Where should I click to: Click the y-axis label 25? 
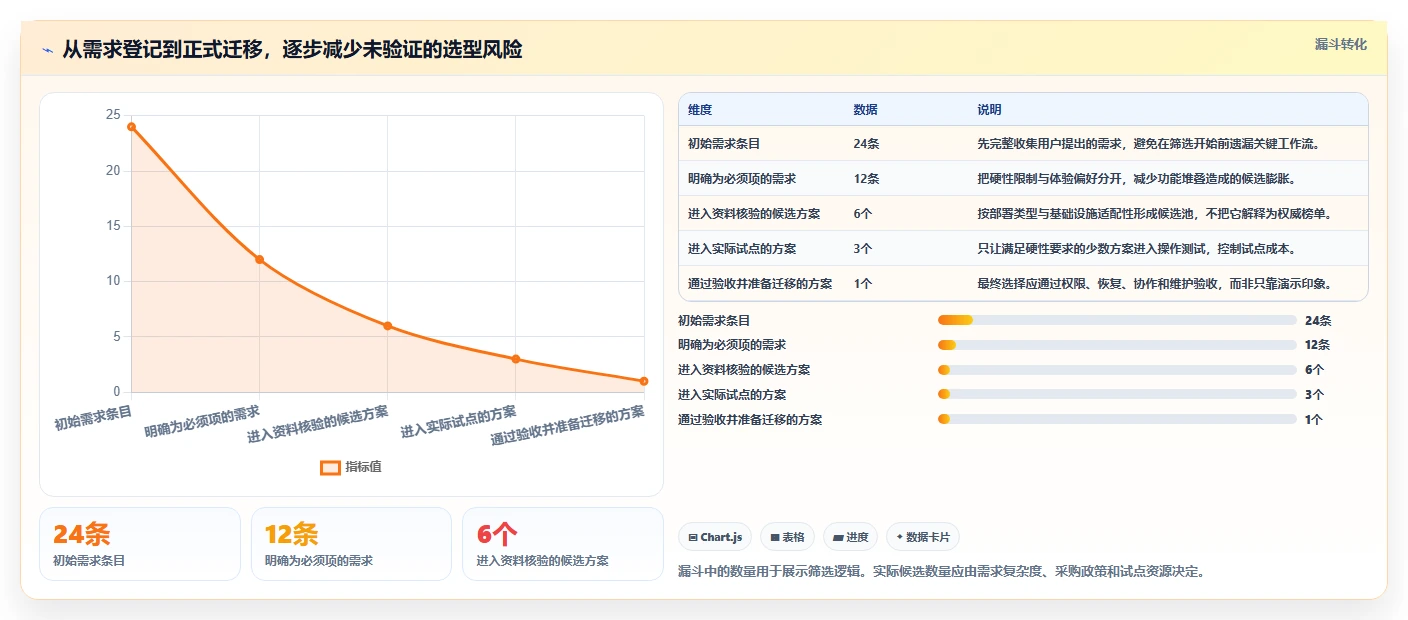coord(113,115)
